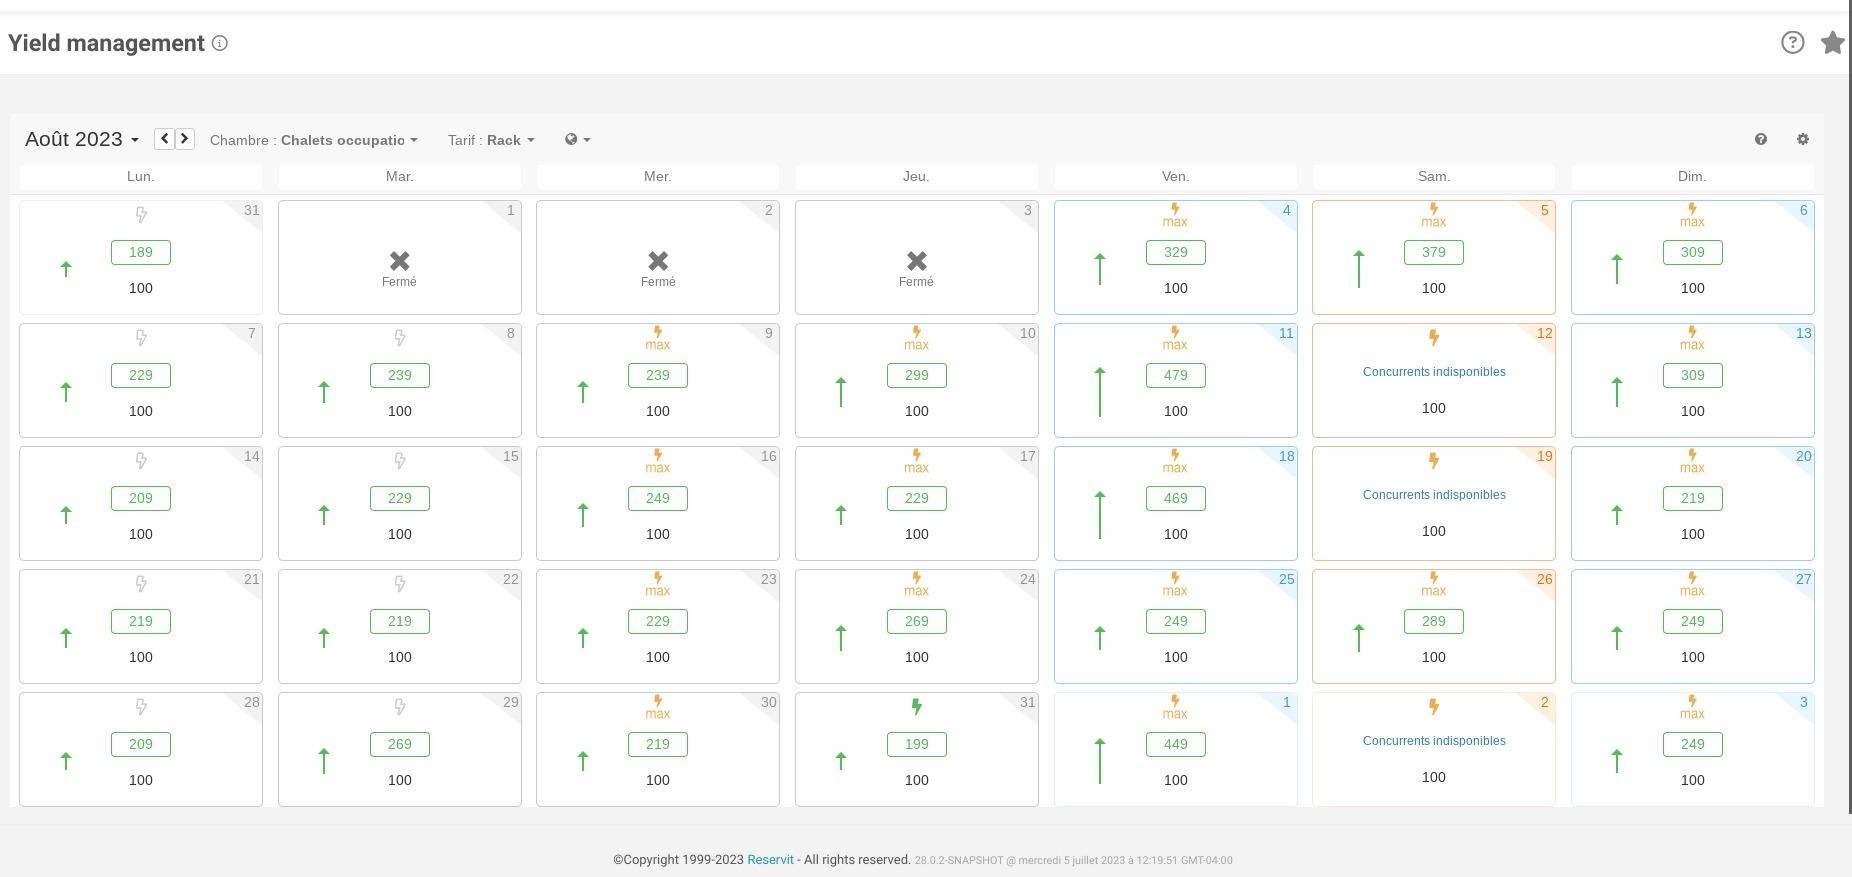
Task: Click the 249 price on Sunday September 3
Action: click(1692, 744)
